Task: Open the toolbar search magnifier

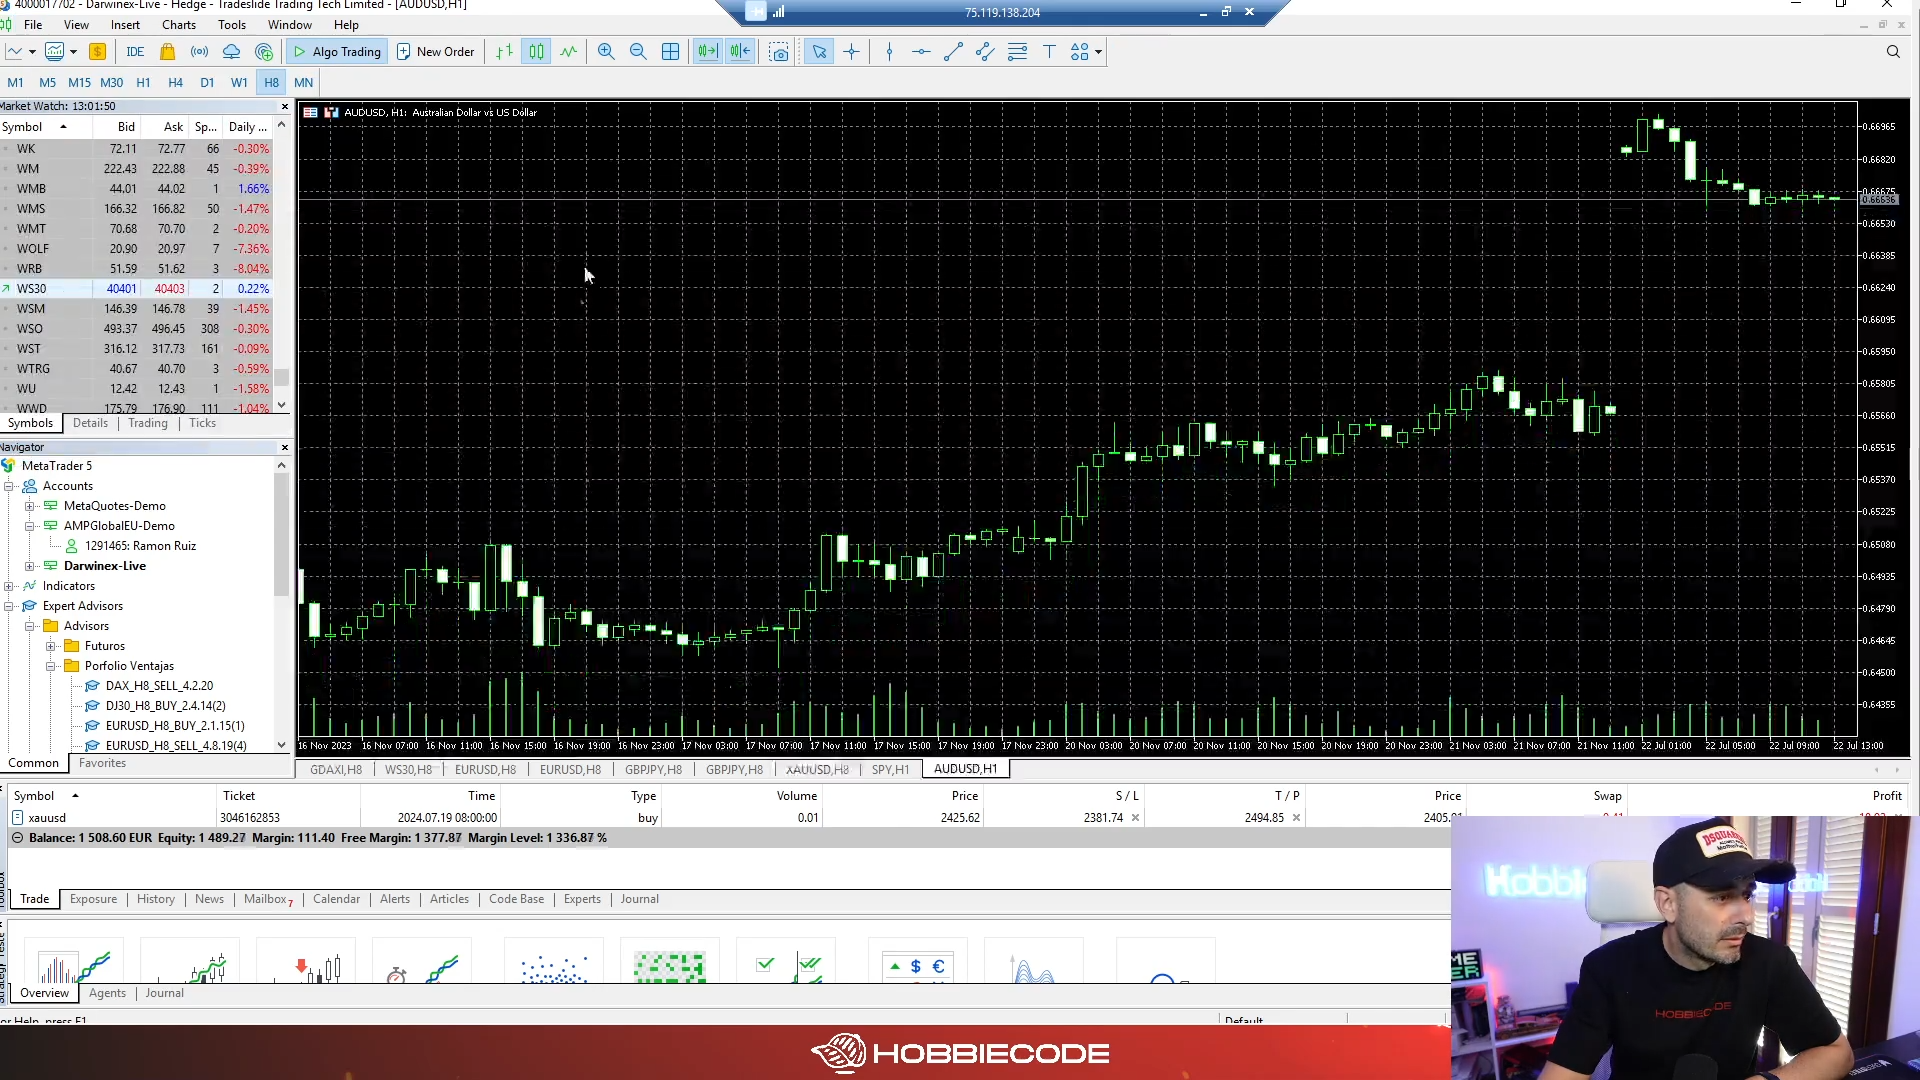Action: point(1893,52)
